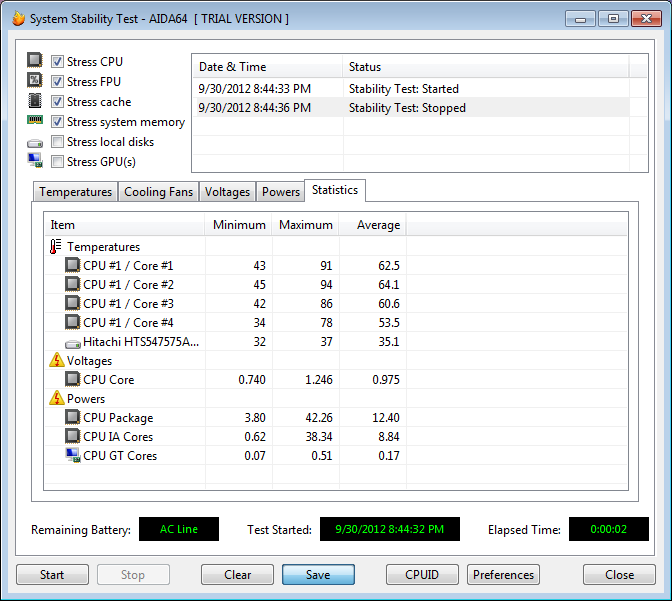672x601 pixels.
Task: Click the chip icon of CPU Package row
Action: coord(72,417)
